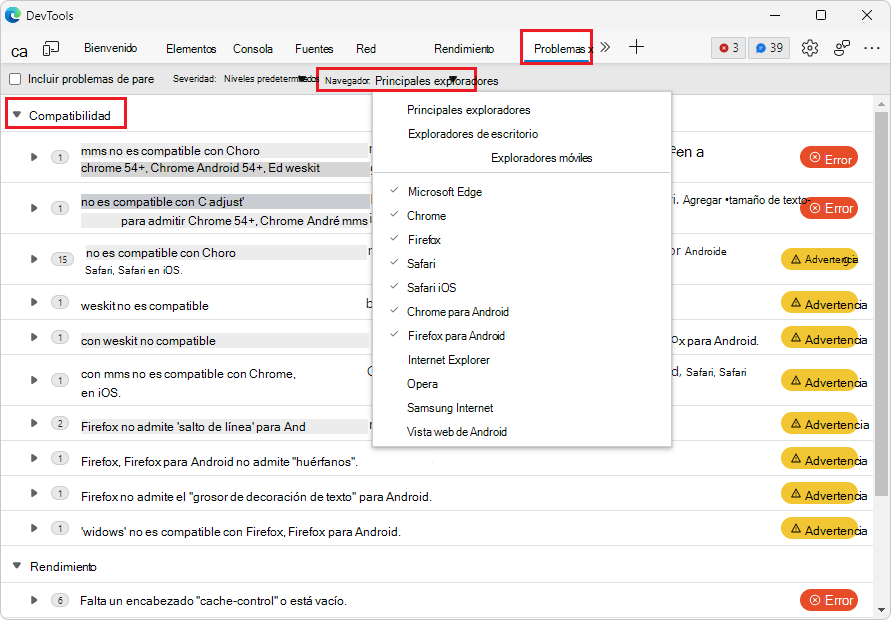Click the red errors counter showing 3

[x=728, y=48]
